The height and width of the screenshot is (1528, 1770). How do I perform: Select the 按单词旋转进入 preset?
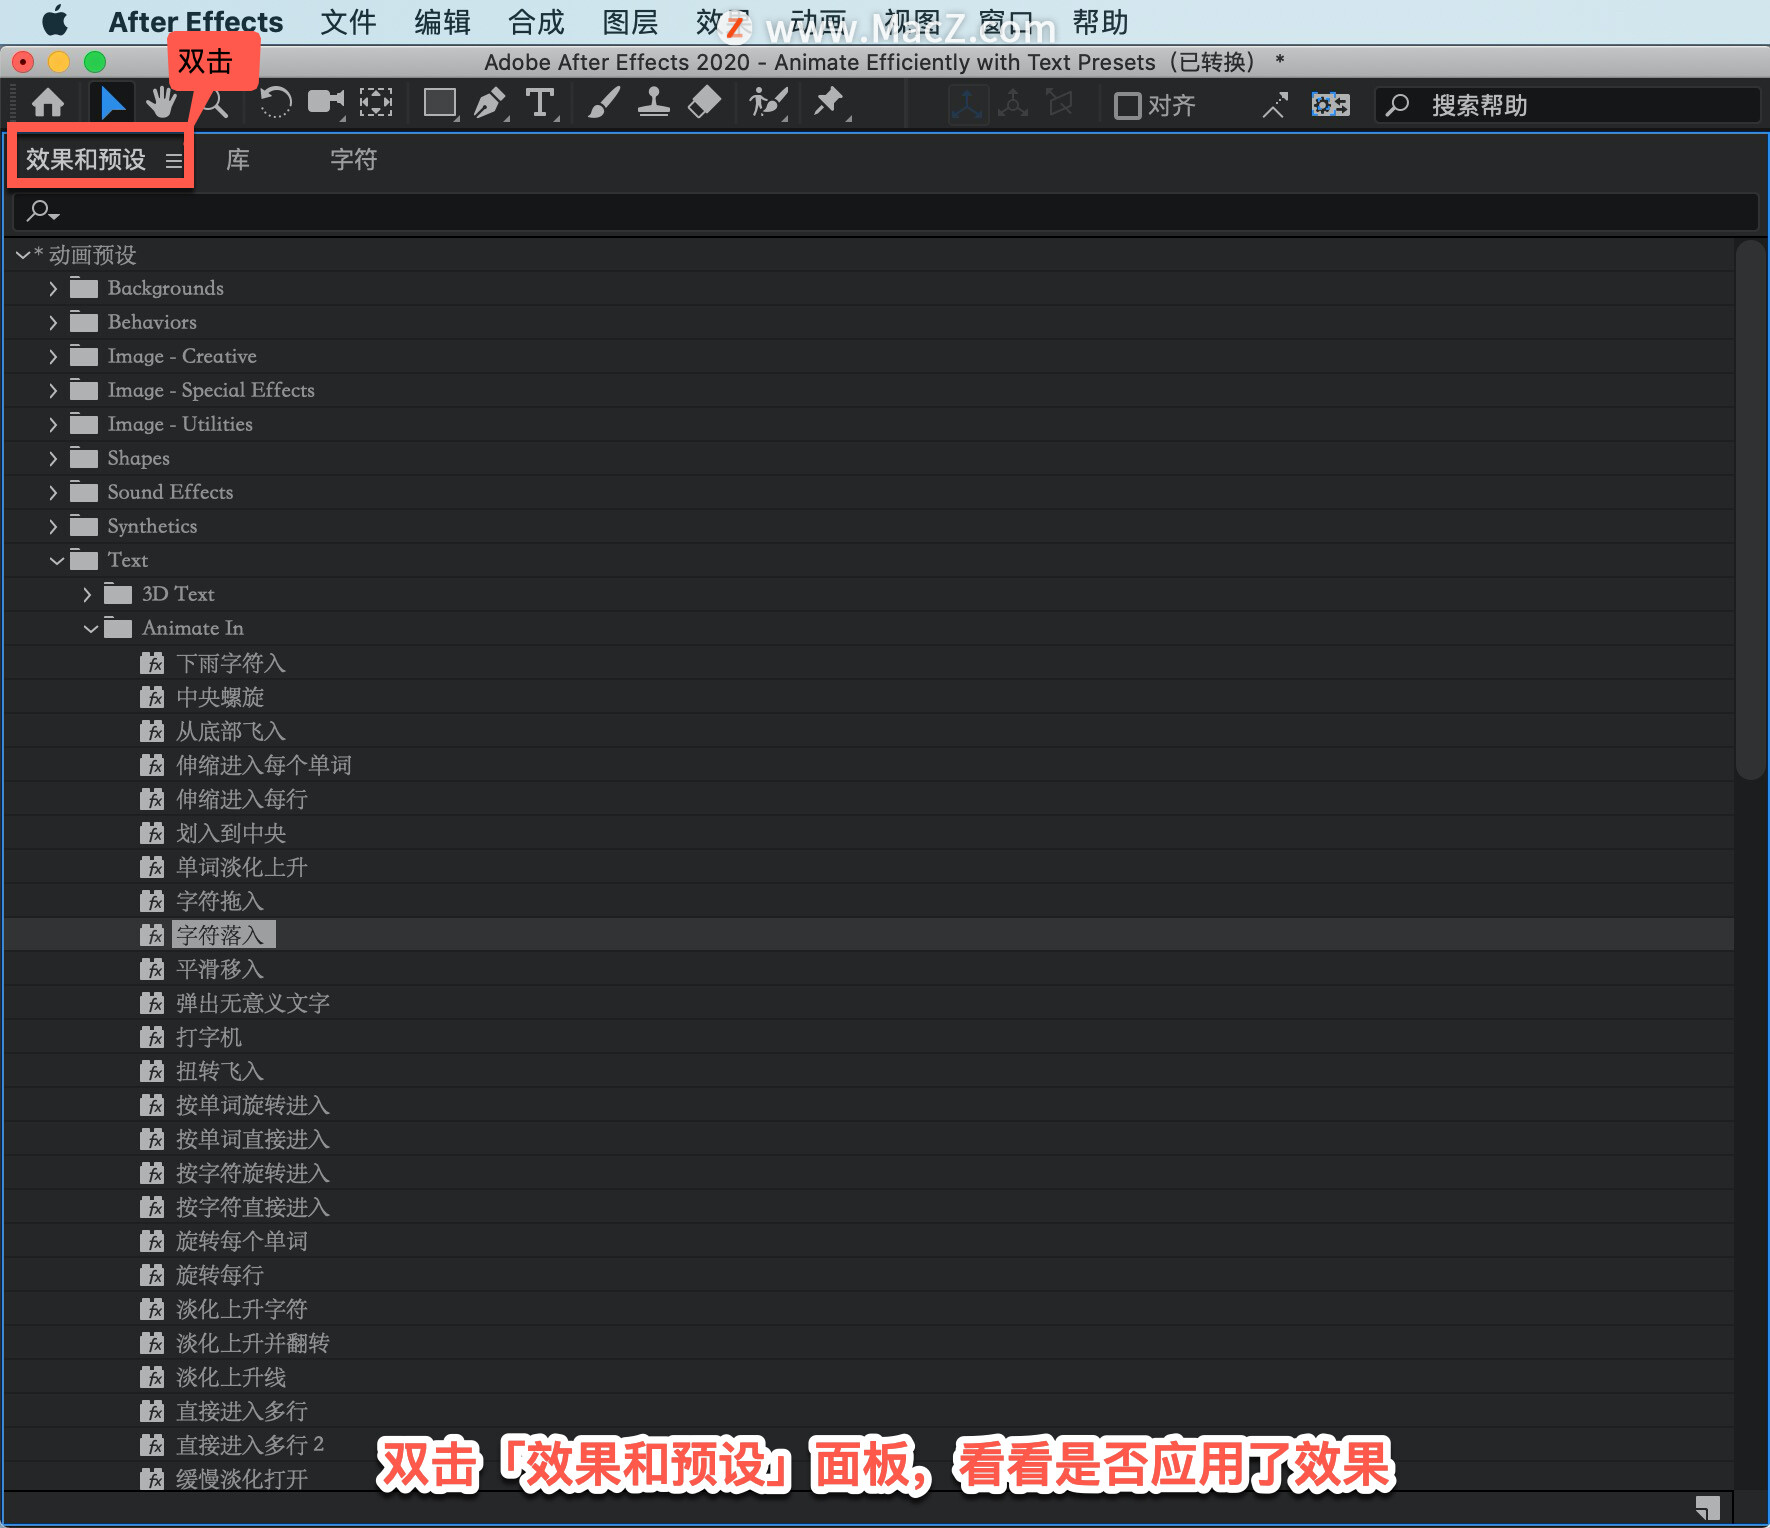click(x=253, y=1106)
